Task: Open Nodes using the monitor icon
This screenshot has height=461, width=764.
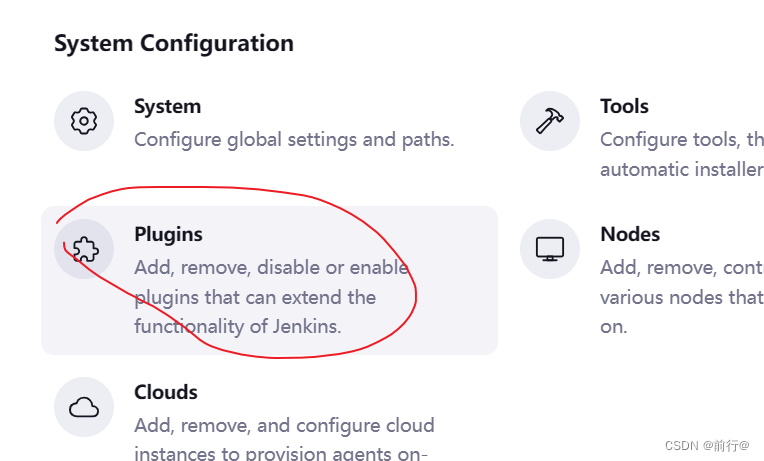Action: 550,249
